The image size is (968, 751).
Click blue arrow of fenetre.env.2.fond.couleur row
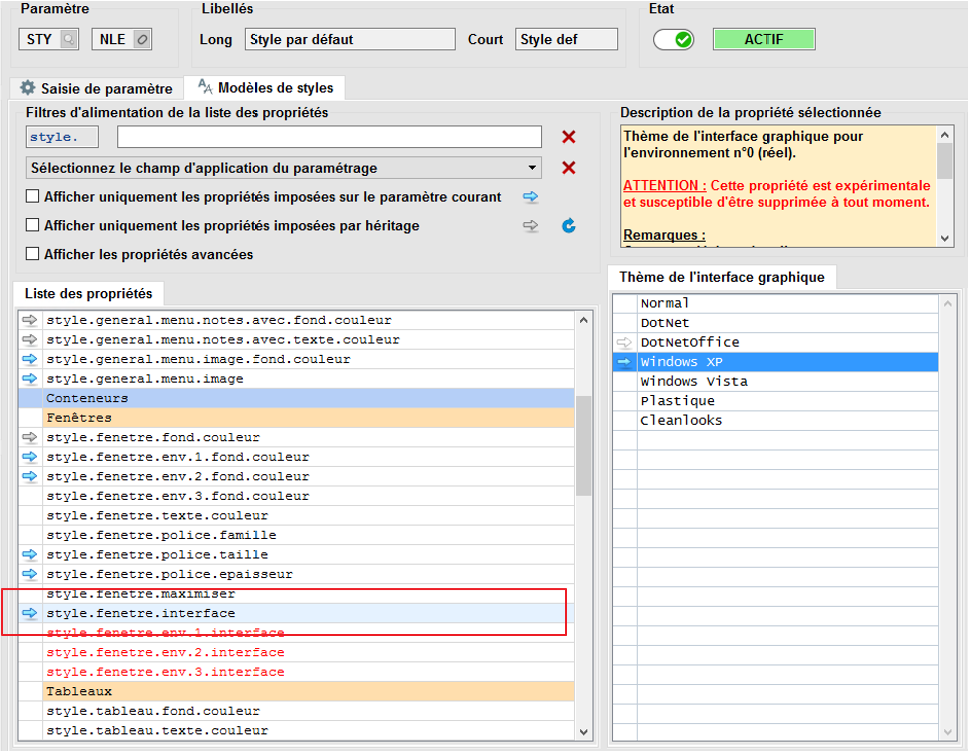[x=30, y=476]
